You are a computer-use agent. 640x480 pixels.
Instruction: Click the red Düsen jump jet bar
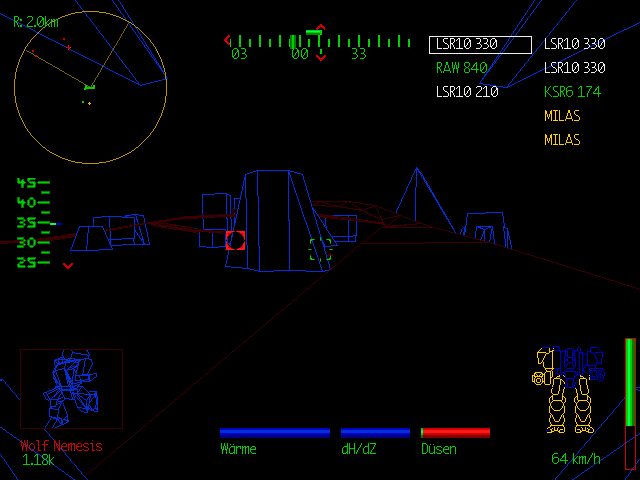click(x=456, y=433)
